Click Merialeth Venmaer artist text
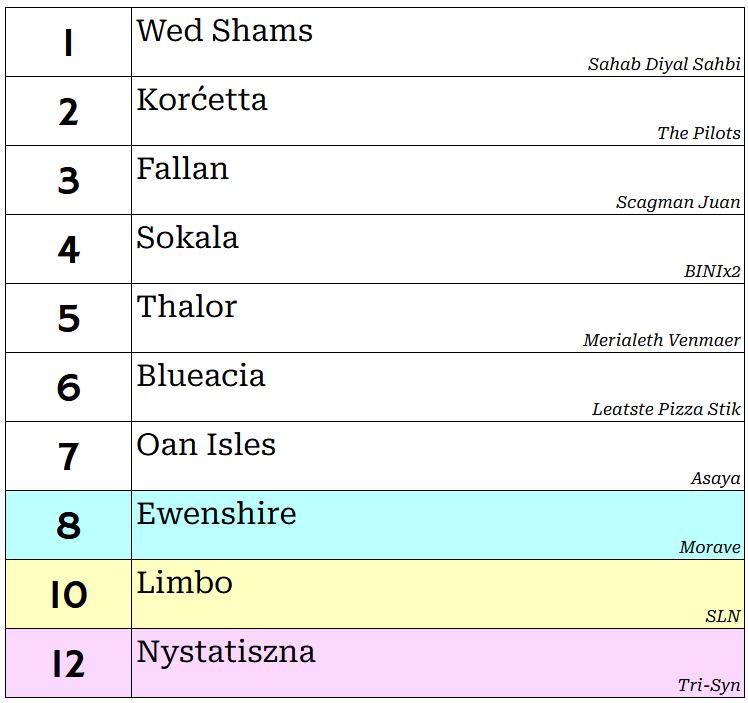The image size is (748, 703). 661,340
